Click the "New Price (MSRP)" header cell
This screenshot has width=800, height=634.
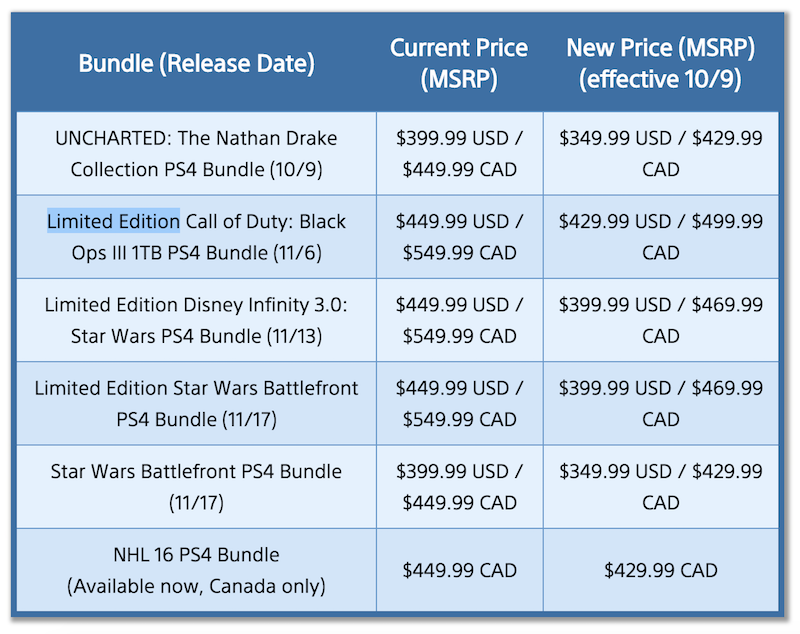(x=660, y=64)
